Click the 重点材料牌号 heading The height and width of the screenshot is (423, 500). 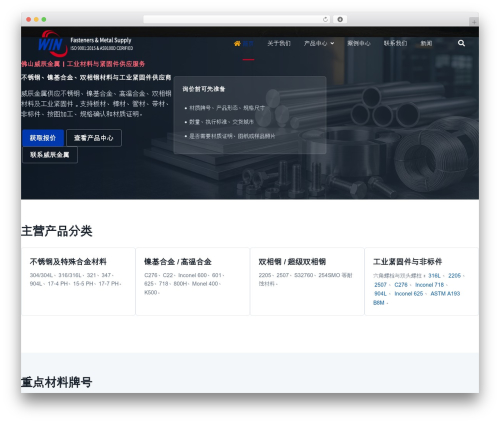coord(57,382)
